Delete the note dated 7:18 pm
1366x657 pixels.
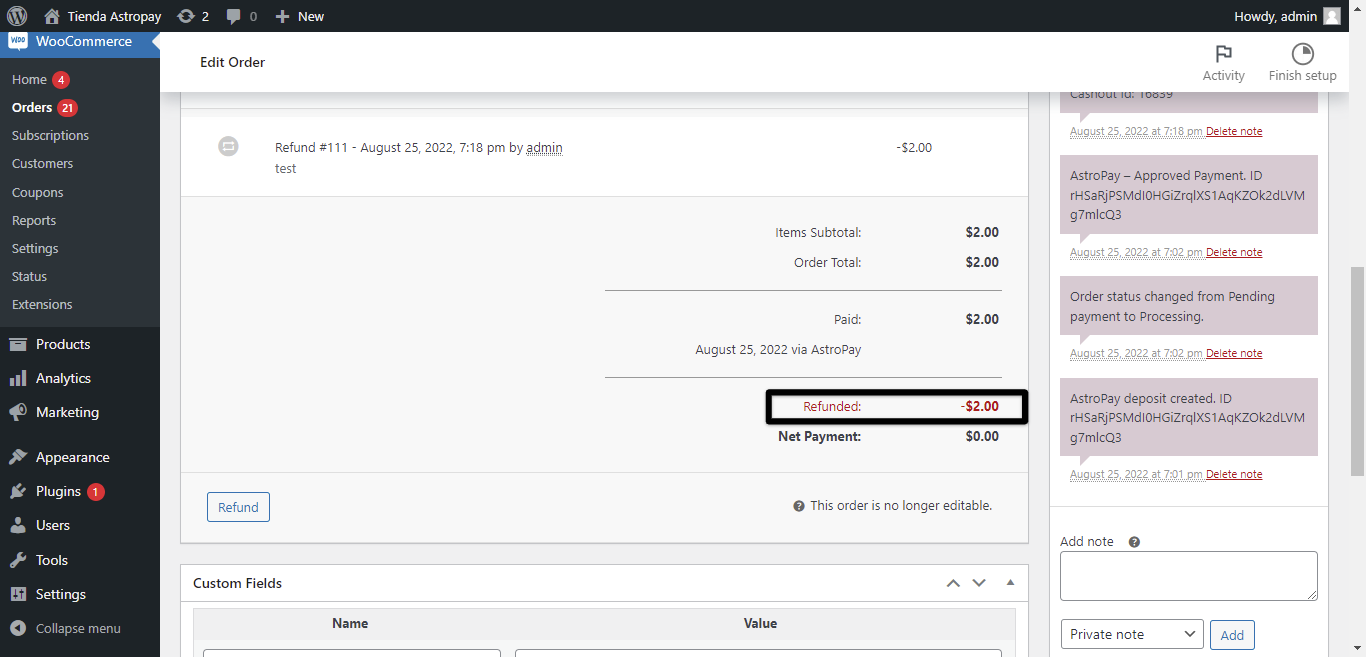pyautogui.click(x=1234, y=131)
